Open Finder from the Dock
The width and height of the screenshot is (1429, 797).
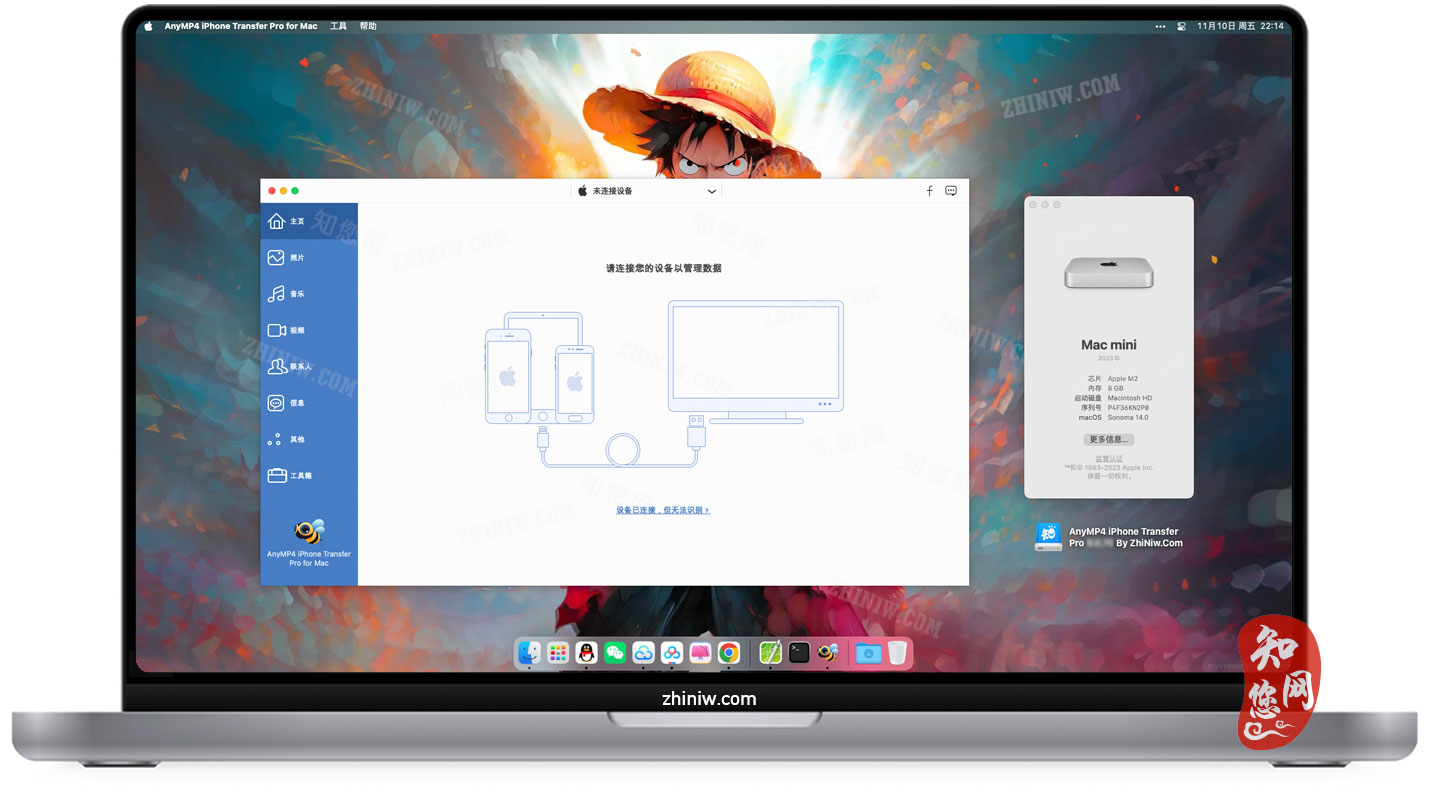pyautogui.click(x=529, y=653)
